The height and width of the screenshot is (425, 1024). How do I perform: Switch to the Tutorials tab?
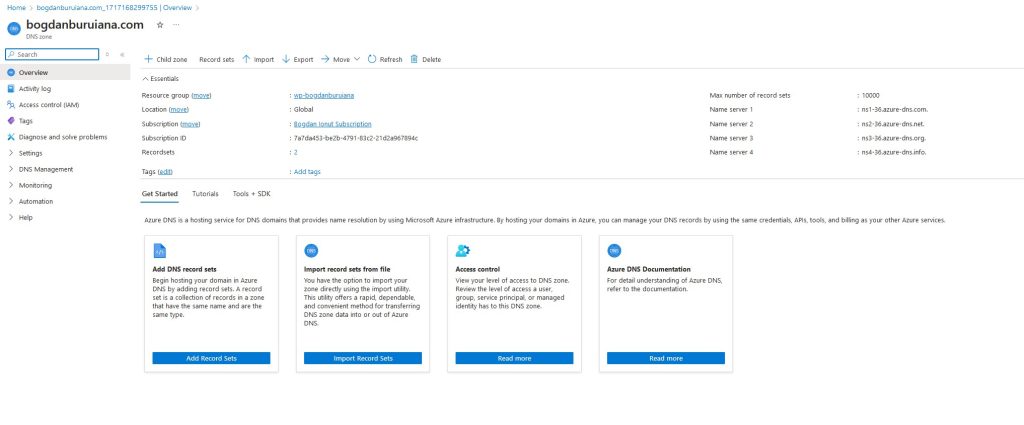tap(205, 194)
